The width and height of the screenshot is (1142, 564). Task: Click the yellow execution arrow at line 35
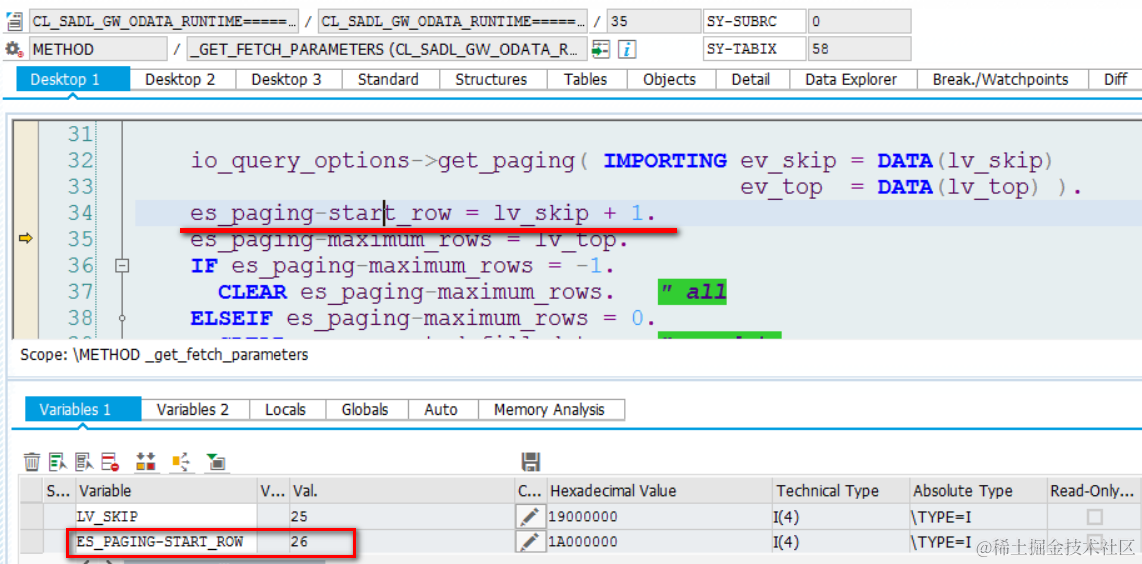point(25,238)
